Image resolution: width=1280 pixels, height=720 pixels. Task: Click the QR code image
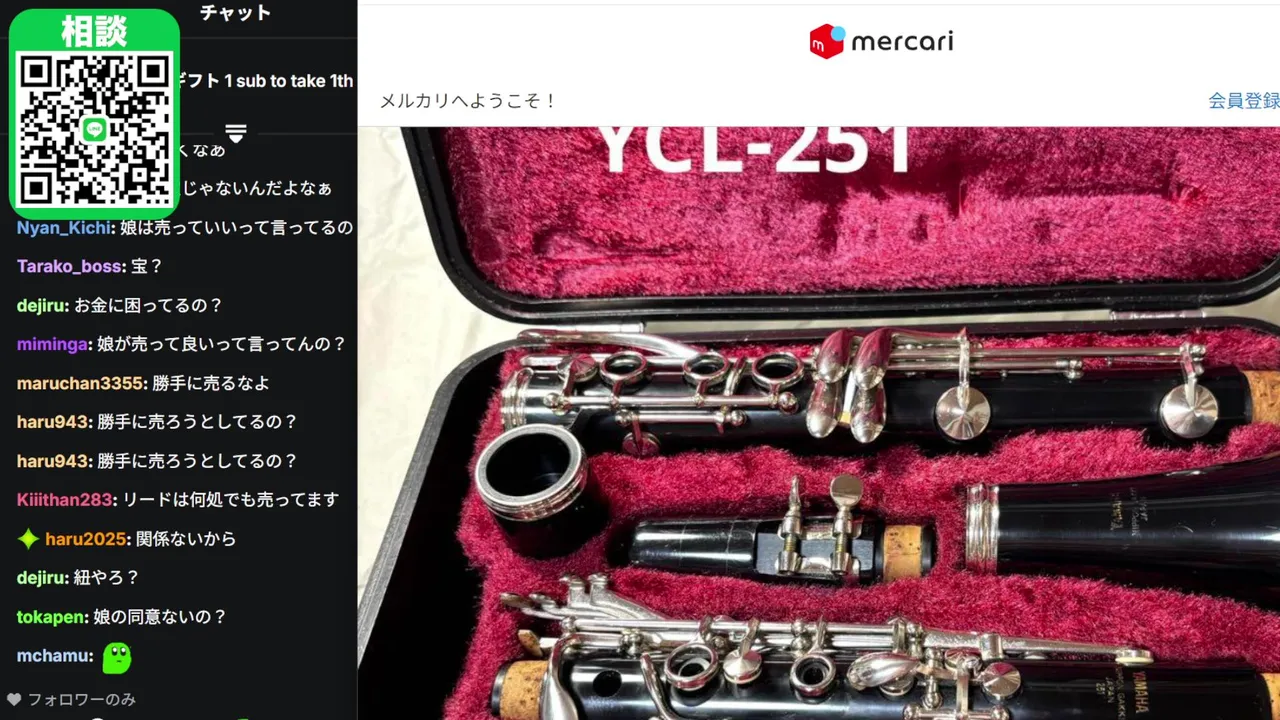click(95, 129)
